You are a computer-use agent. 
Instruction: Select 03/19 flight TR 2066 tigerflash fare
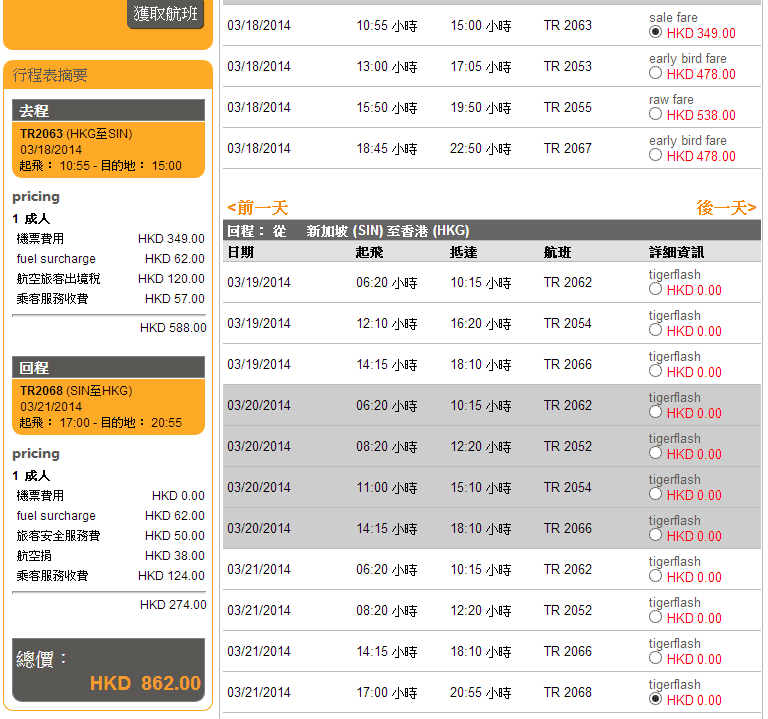pyautogui.click(x=656, y=372)
